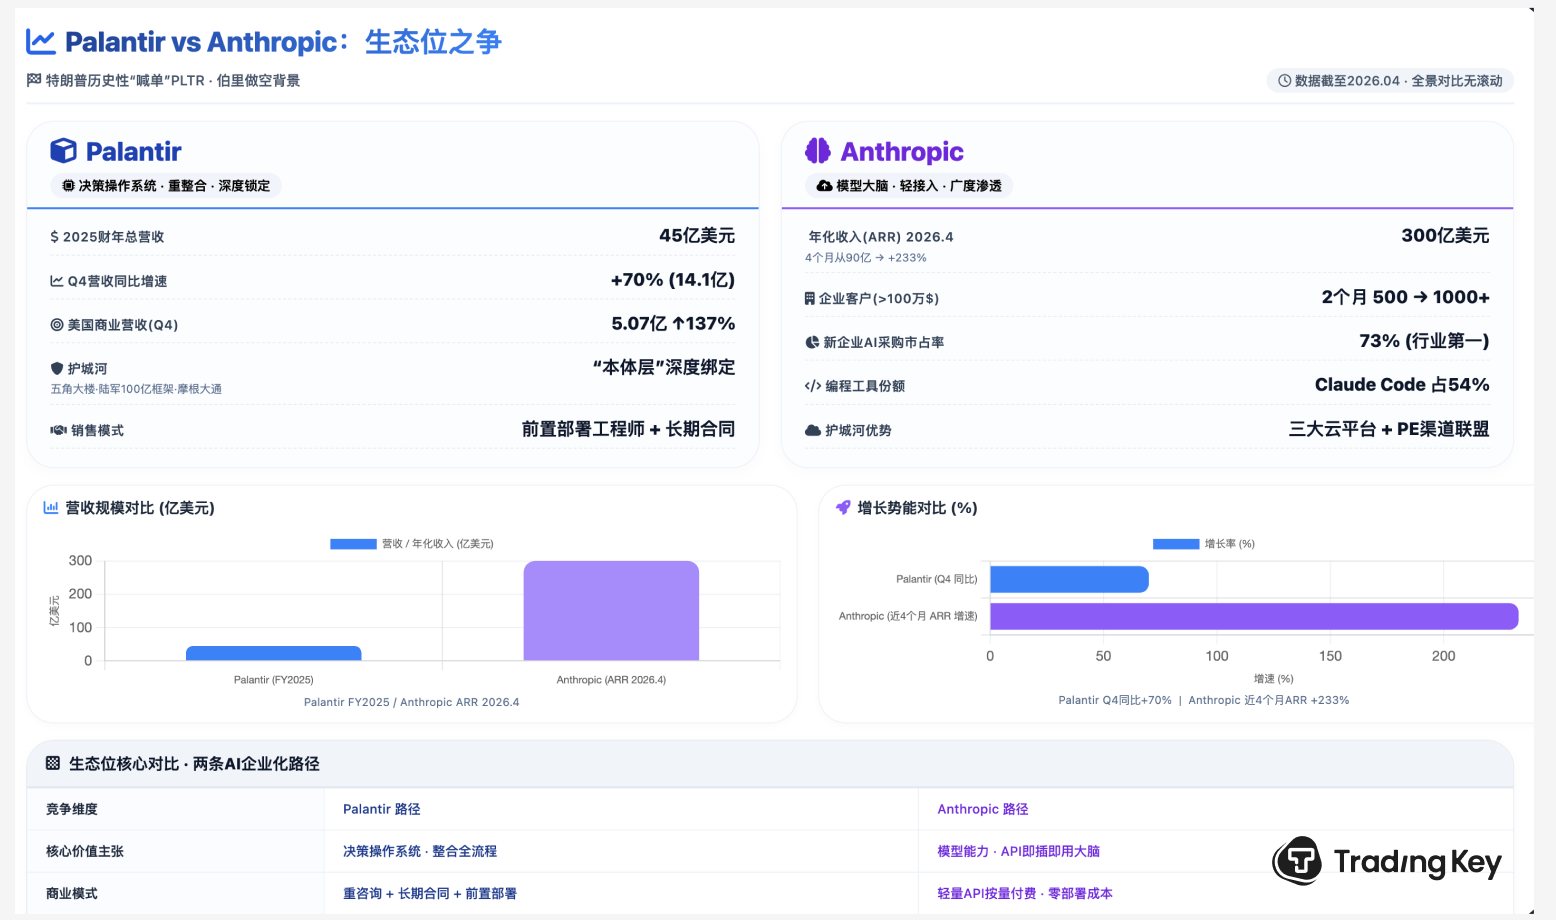The image size is (1556, 920).
Task: Click the line chart icon beside the main title
Action: (x=40, y=42)
